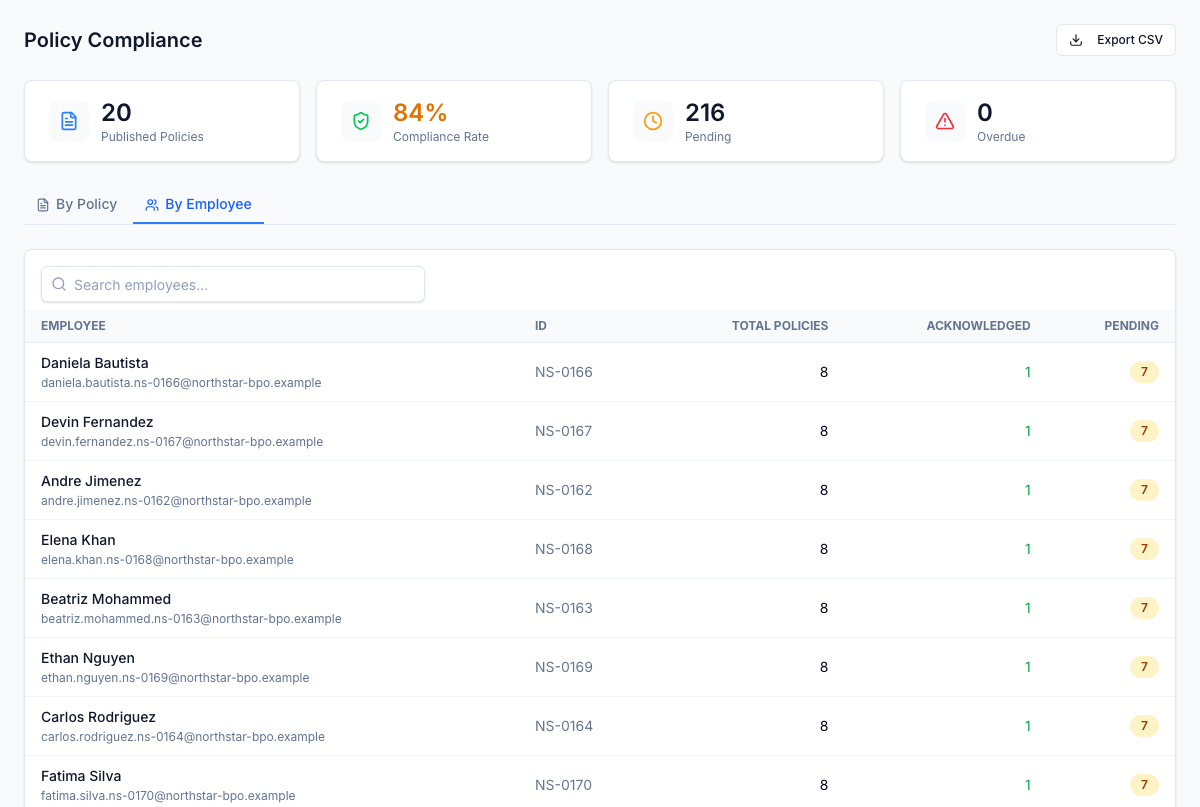The height and width of the screenshot is (807, 1200).
Task: Click pending badge 7 for Devin Fernandez
Action: 1144,431
